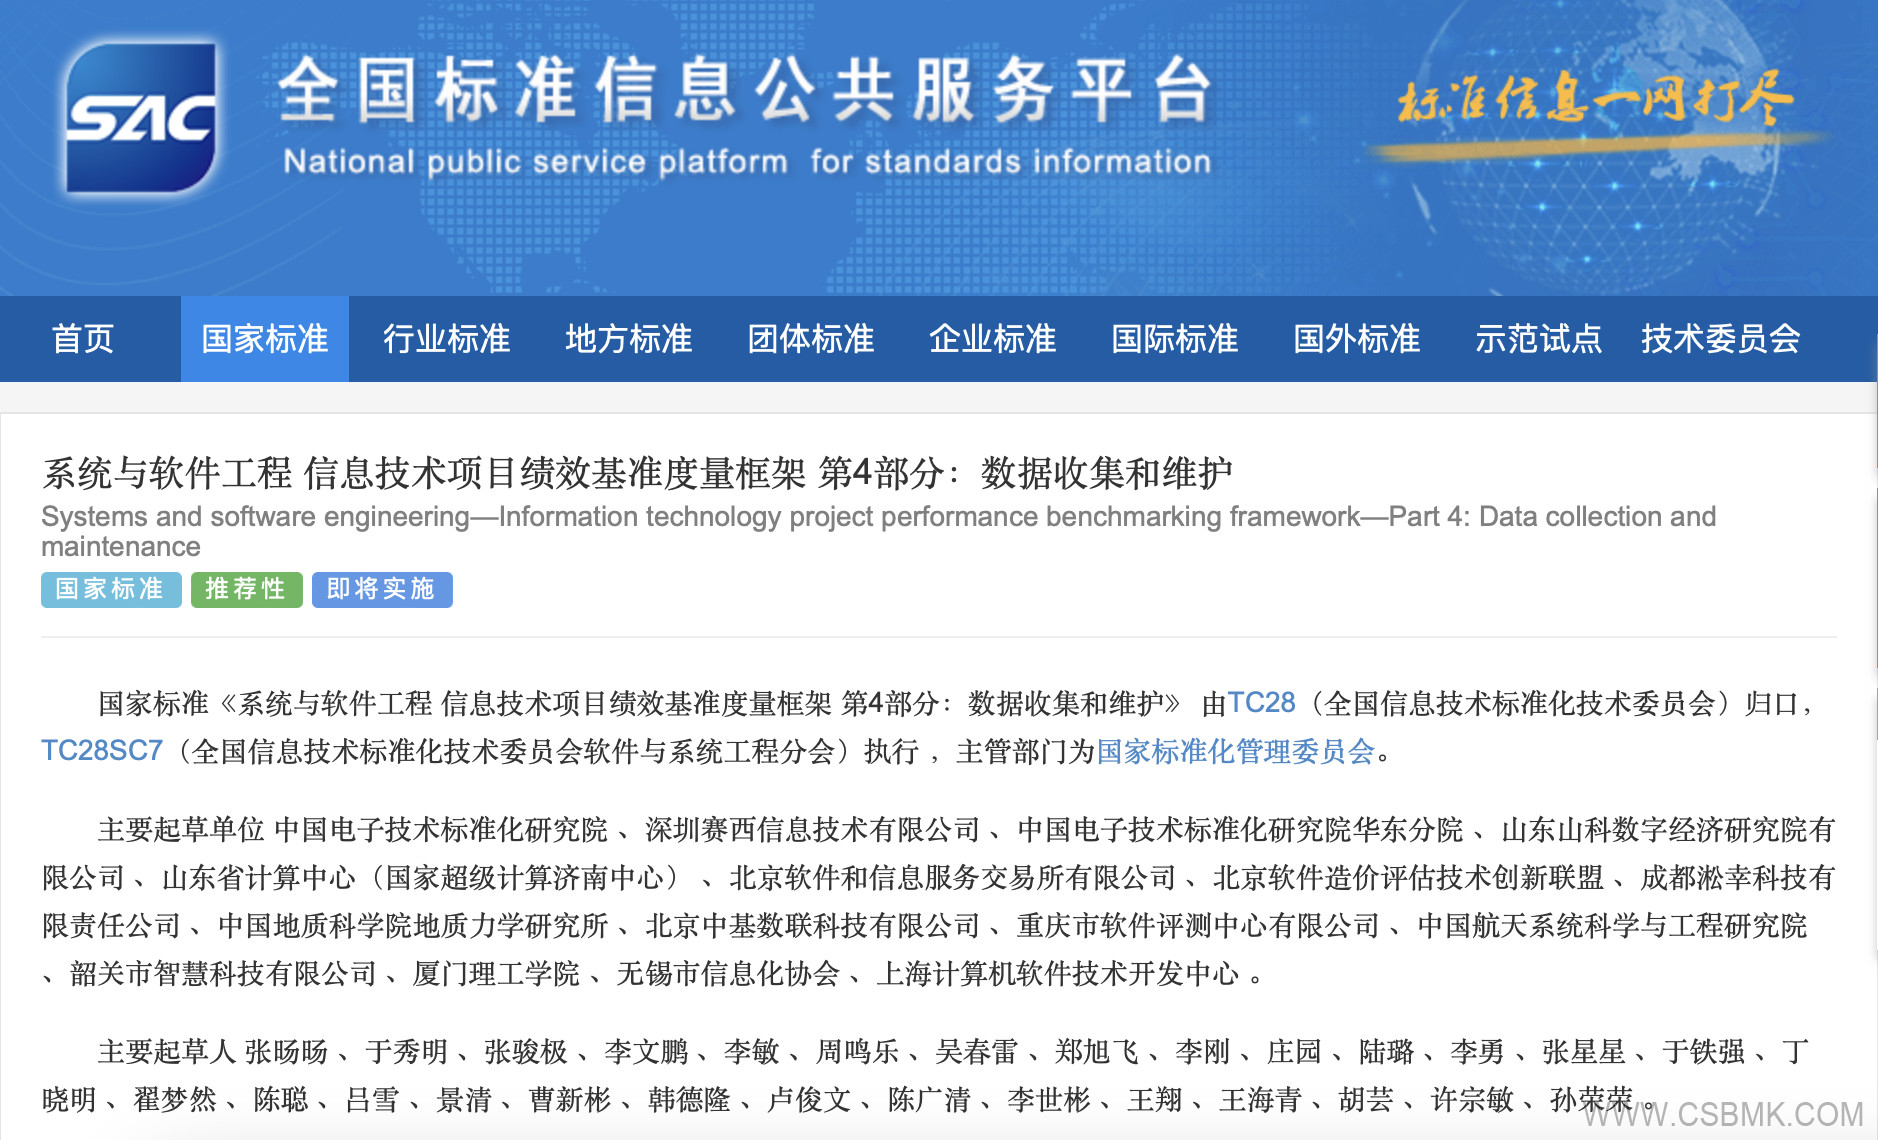Click the 标准信息一网打尽 slogan graphic

(1594, 102)
